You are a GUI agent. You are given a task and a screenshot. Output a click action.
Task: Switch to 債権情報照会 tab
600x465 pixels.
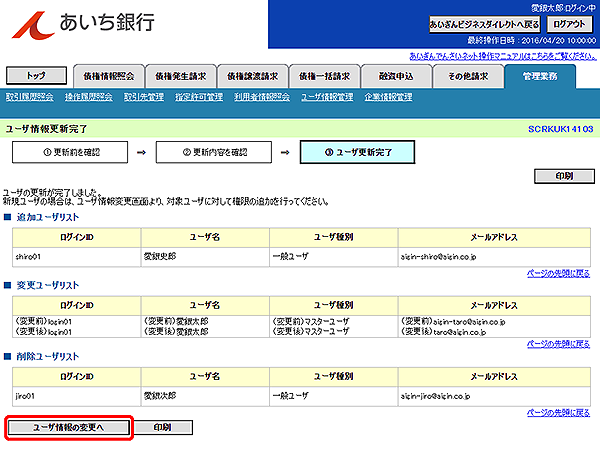[109, 77]
